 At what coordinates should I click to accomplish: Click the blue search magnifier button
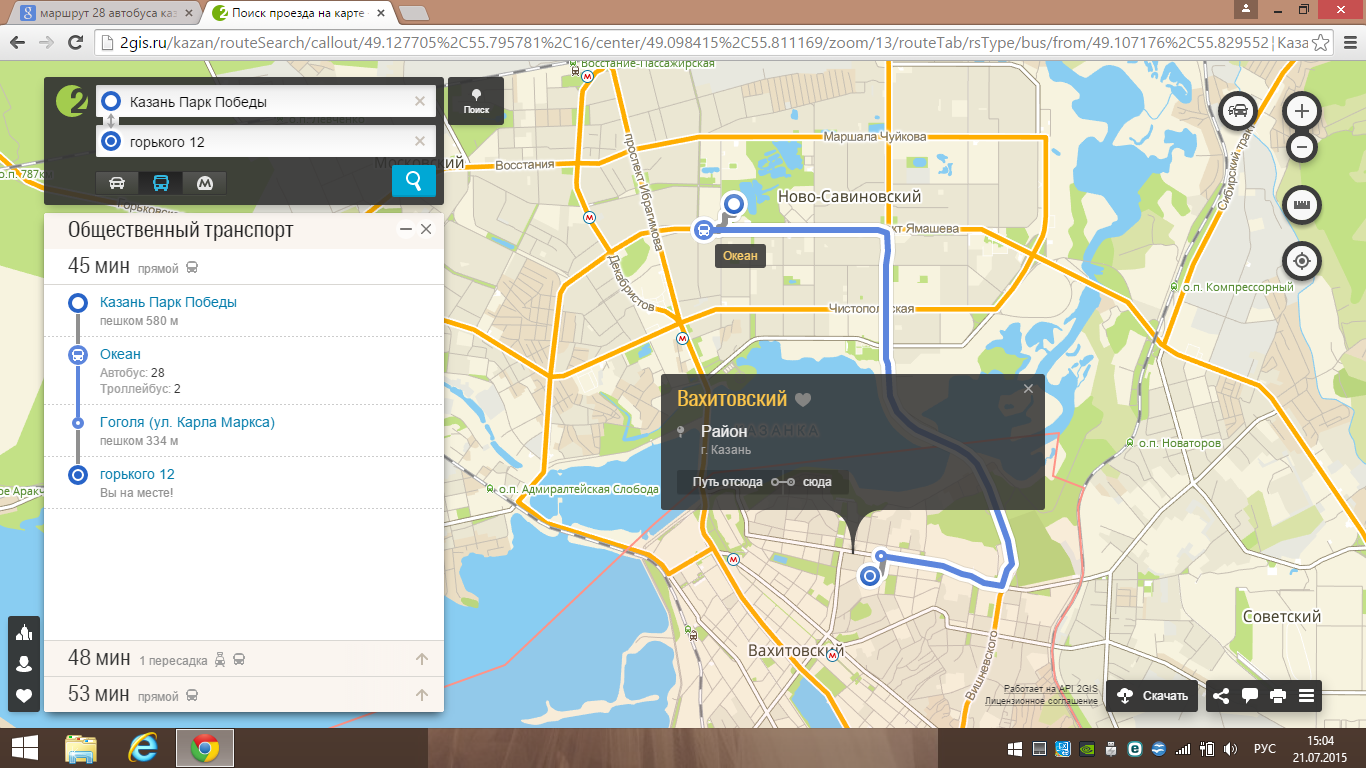click(414, 181)
